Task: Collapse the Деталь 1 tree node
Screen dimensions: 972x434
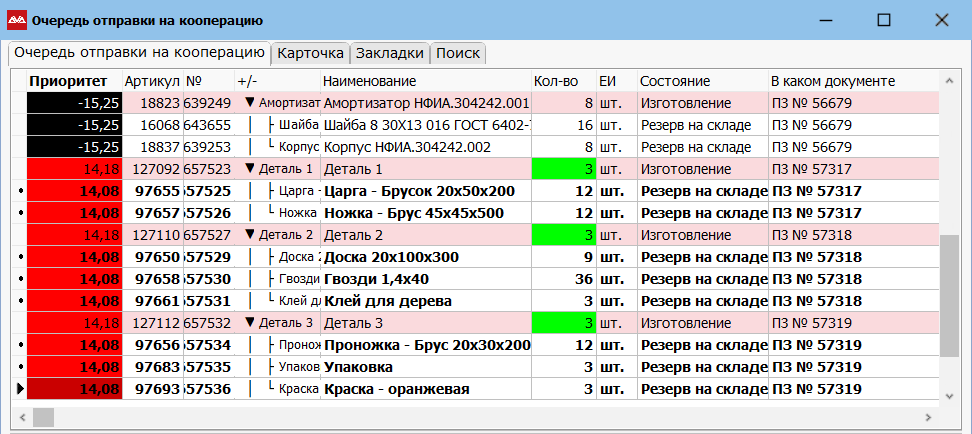Action: tap(250, 169)
